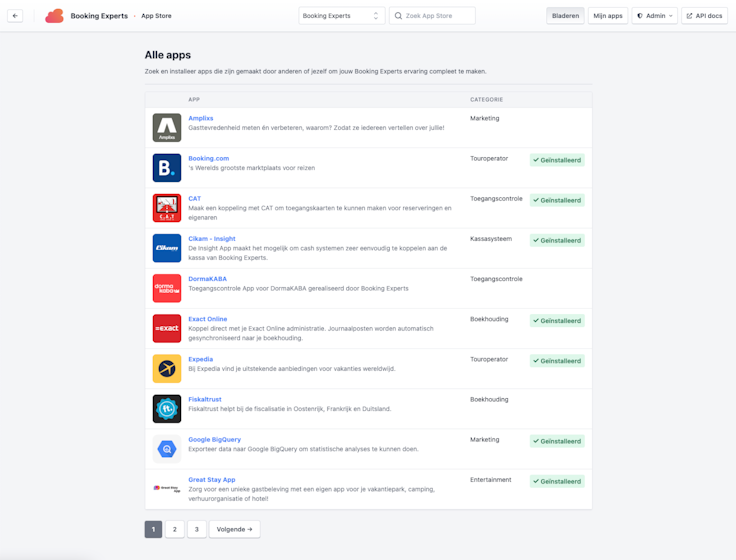This screenshot has height=560, width=736.
Task: Open the Exact Online app icon
Action: tap(167, 328)
